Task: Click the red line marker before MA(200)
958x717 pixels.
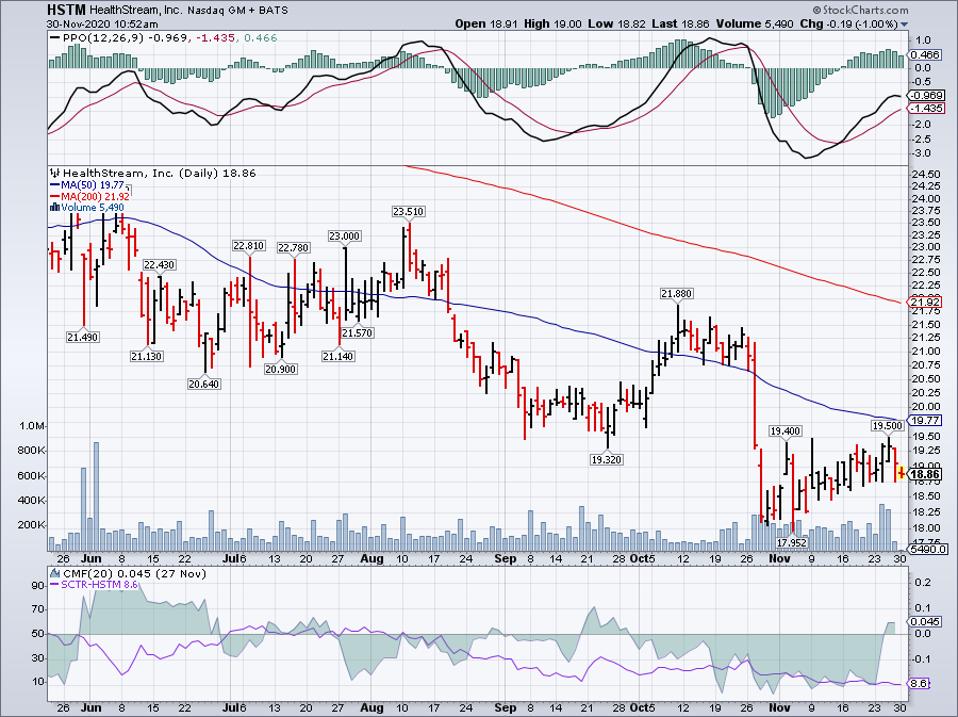Action: tap(54, 197)
